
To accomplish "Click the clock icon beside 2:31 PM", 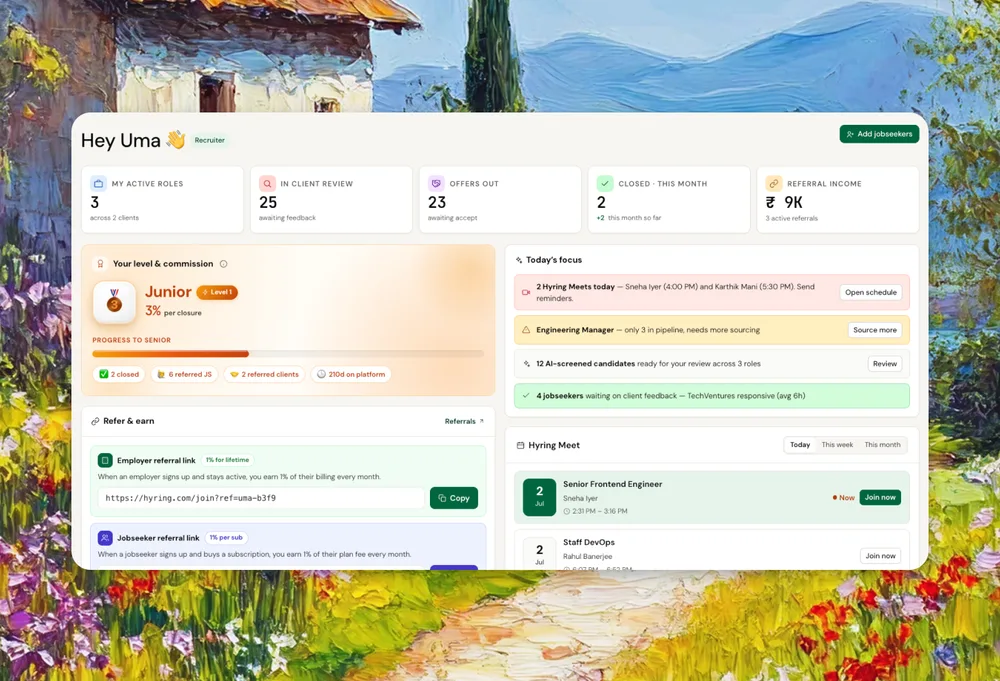I will (x=566, y=511).
